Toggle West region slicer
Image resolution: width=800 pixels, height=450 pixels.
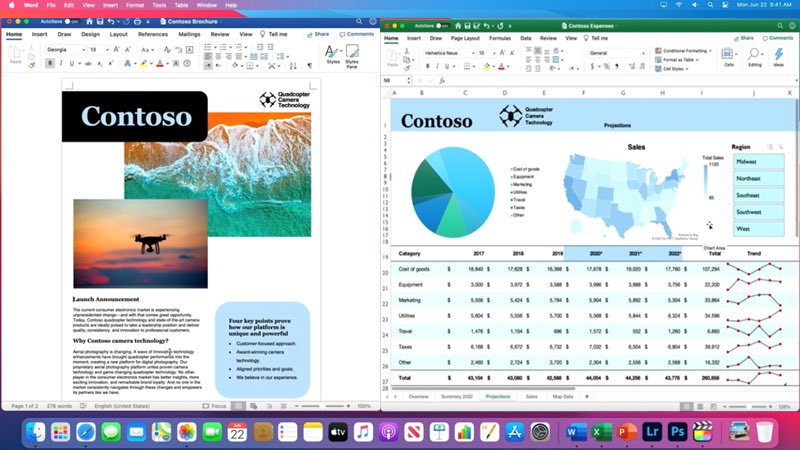758,229
